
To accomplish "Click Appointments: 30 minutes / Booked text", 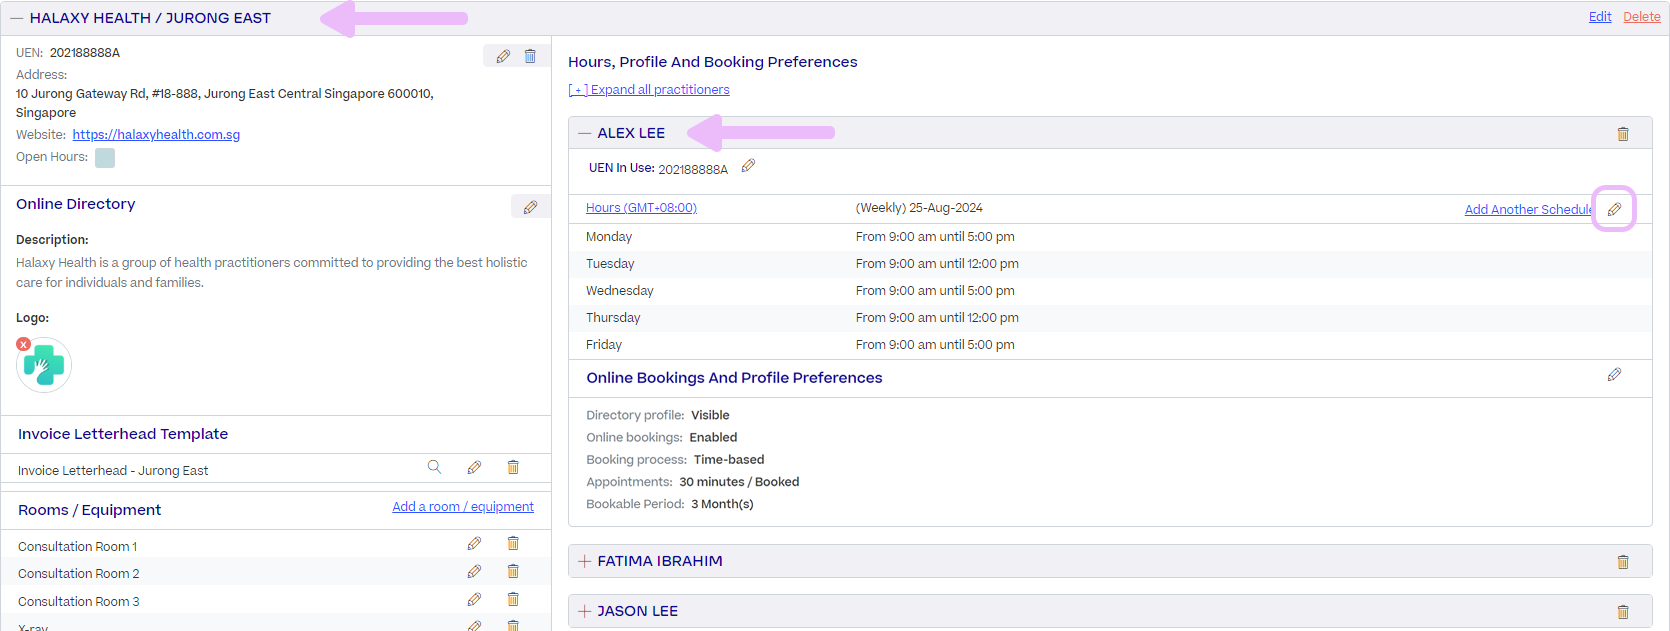I will point(693,482).
